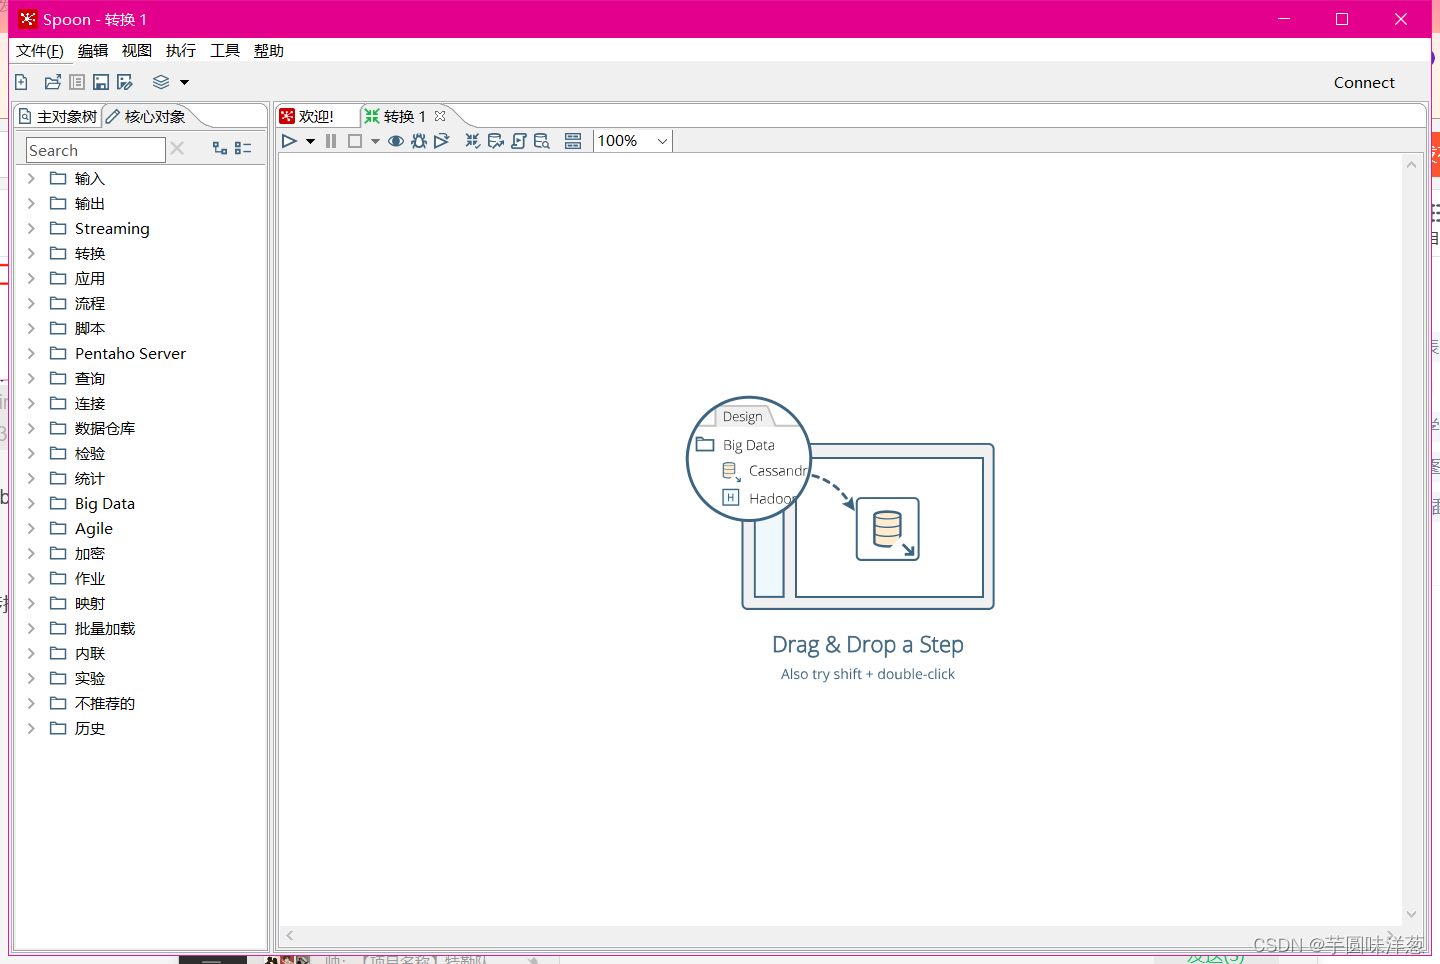
Task: Click the Preview eye icon
Action: 396,141
